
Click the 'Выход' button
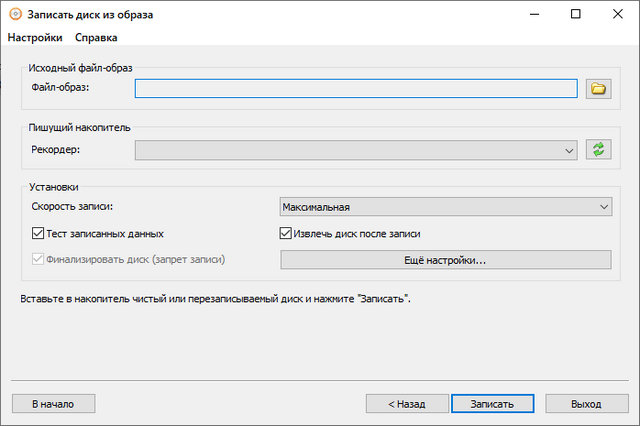(586, 404)
